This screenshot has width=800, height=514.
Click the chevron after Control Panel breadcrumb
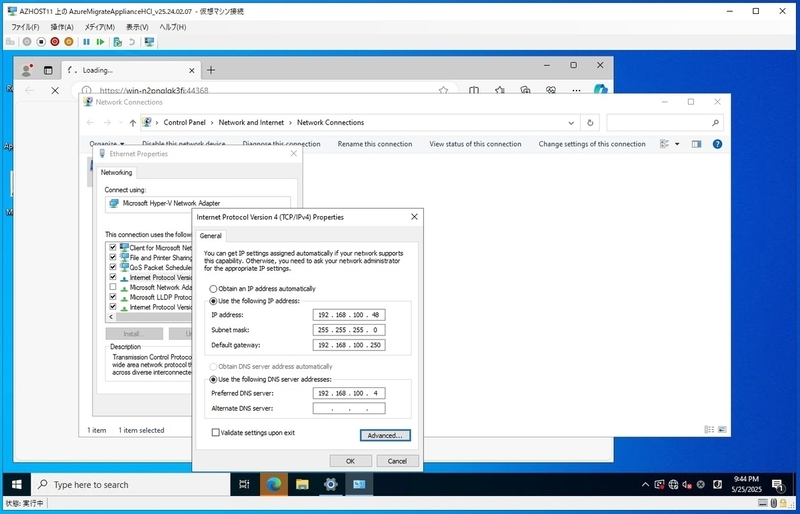212,123
